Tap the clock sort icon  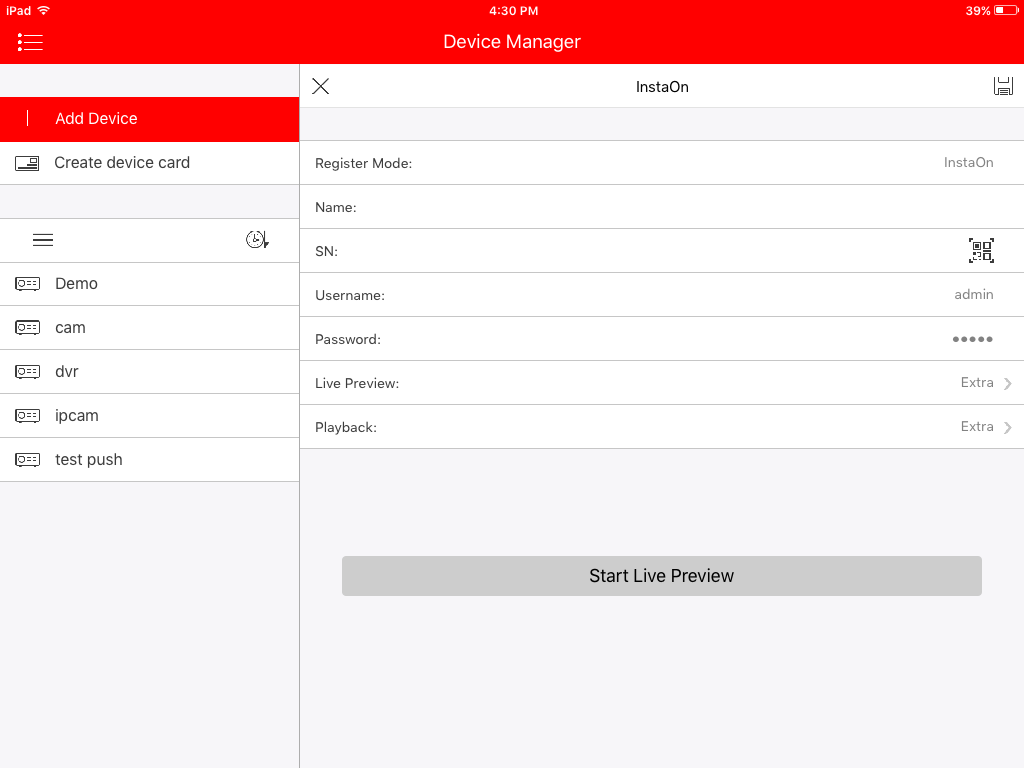[x=257, y=240]
